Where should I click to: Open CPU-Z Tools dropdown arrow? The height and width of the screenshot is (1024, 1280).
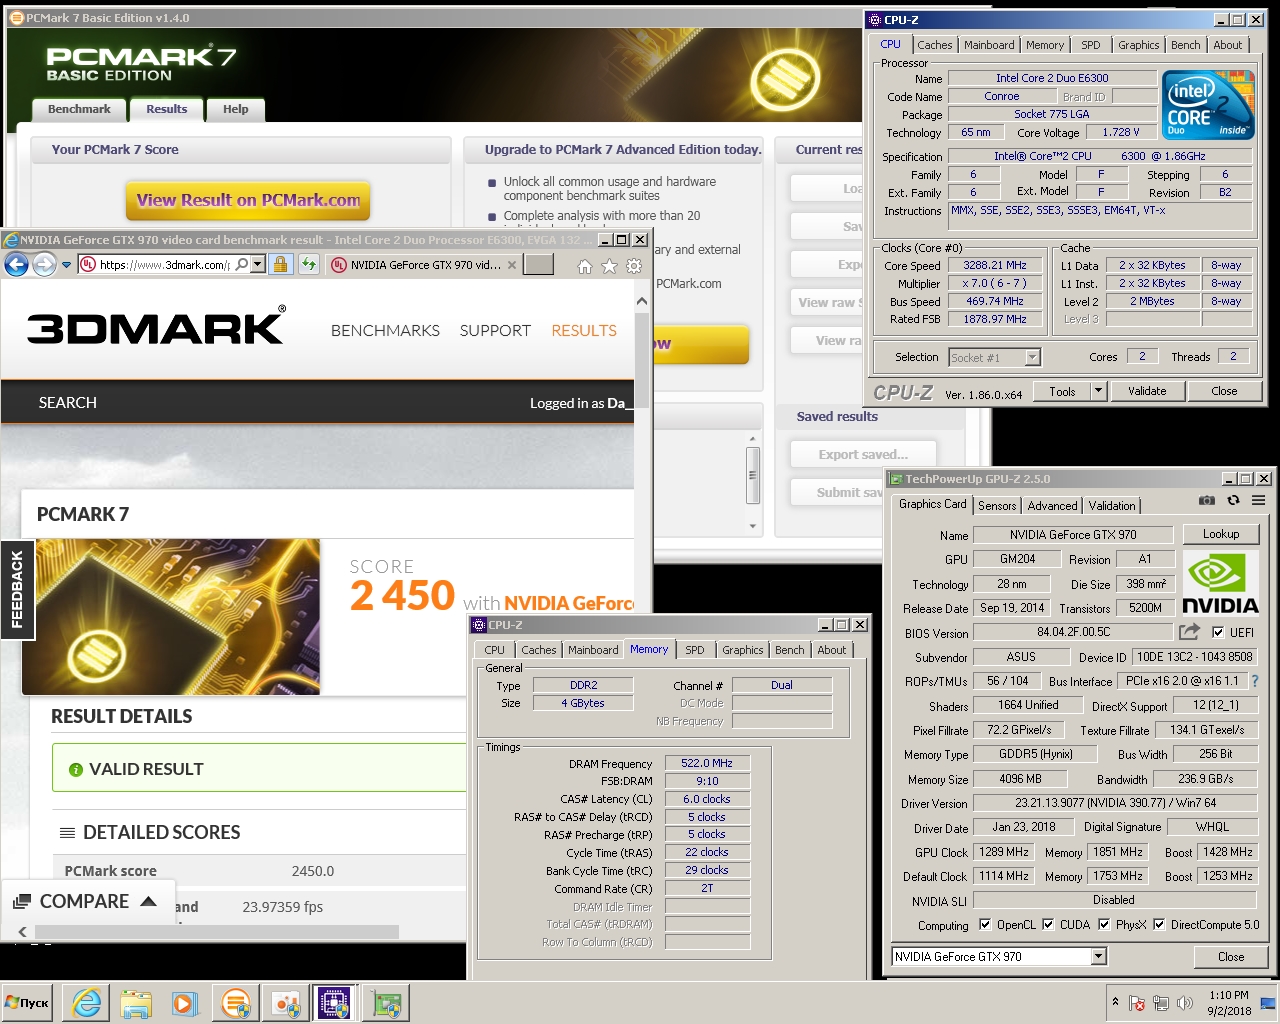pos(1098,391)
